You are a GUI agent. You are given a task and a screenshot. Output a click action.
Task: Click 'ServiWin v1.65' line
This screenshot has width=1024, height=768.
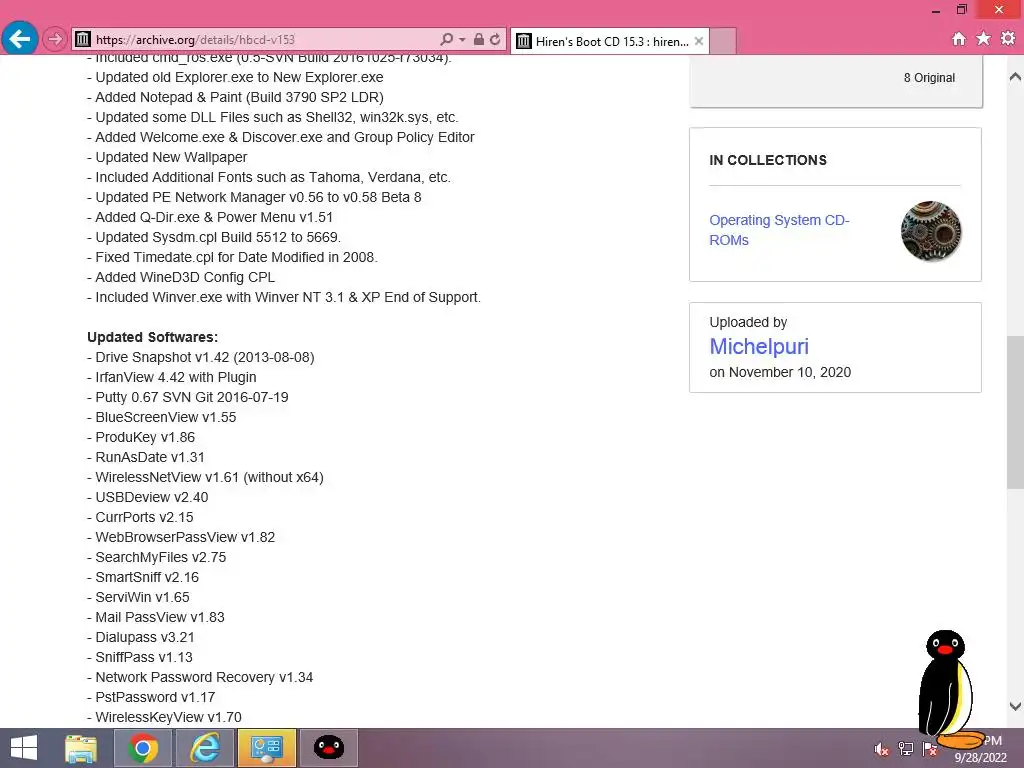[x=138, y=597]
